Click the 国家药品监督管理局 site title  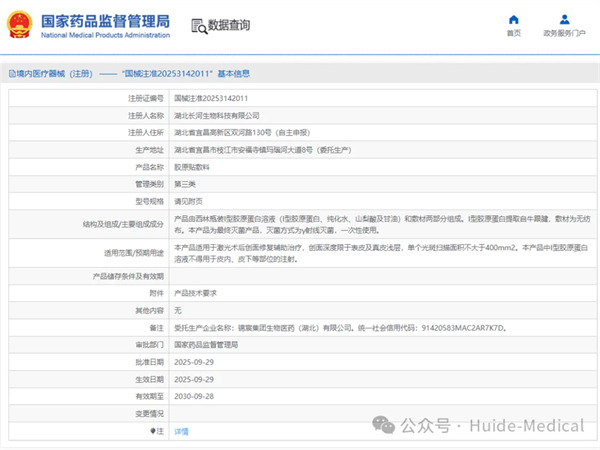[104, 21]
